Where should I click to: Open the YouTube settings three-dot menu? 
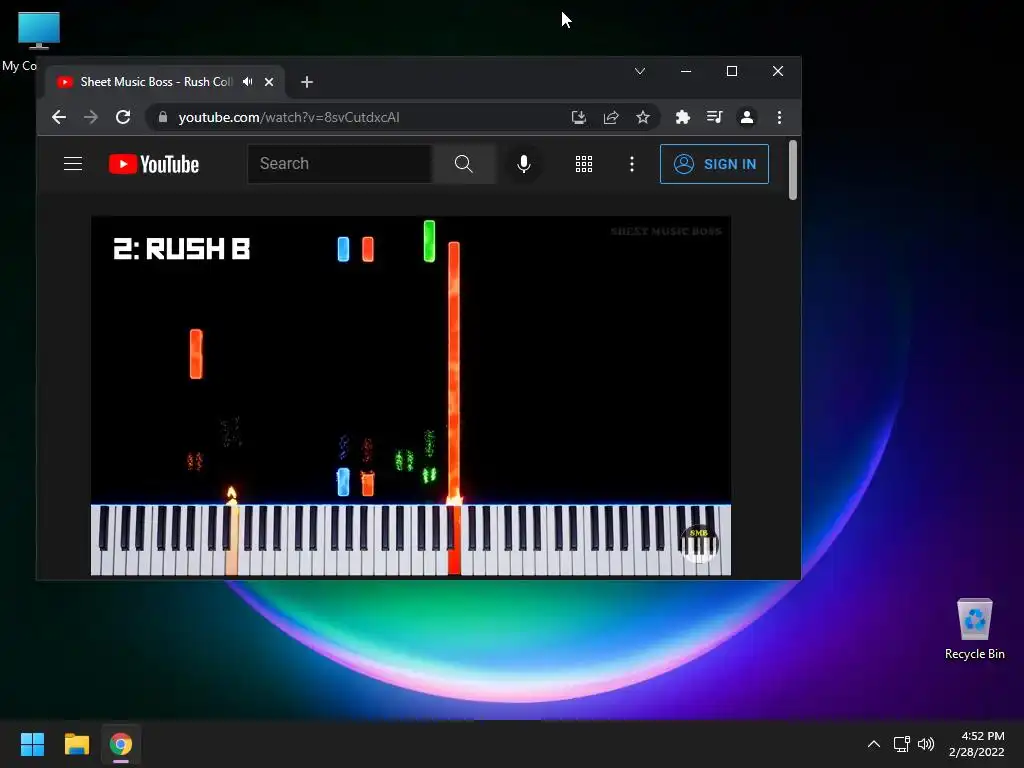point(632,164)
